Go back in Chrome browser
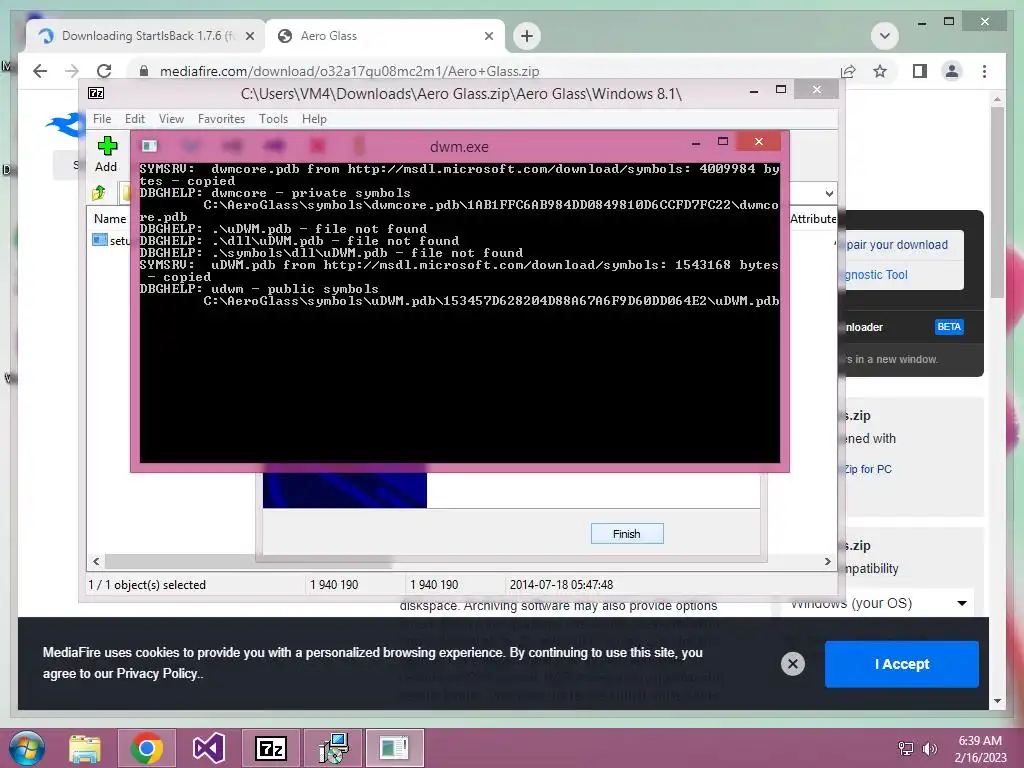Screen dimensions: 1024x768 pyautogui.click(x=40, y=71)
